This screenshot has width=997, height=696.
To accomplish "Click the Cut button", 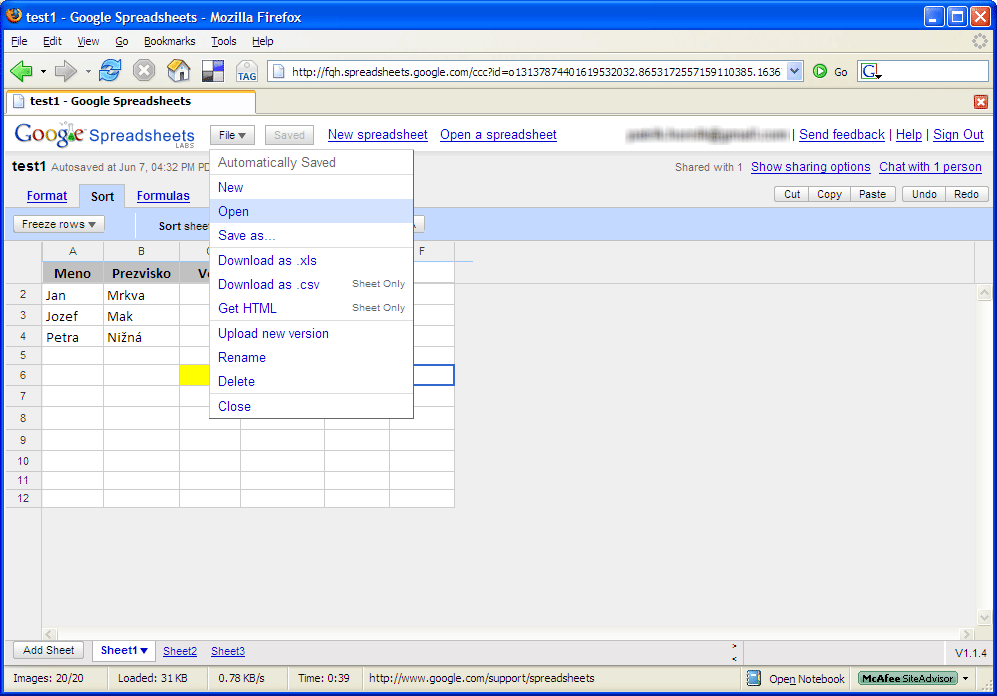I will 792,194.
